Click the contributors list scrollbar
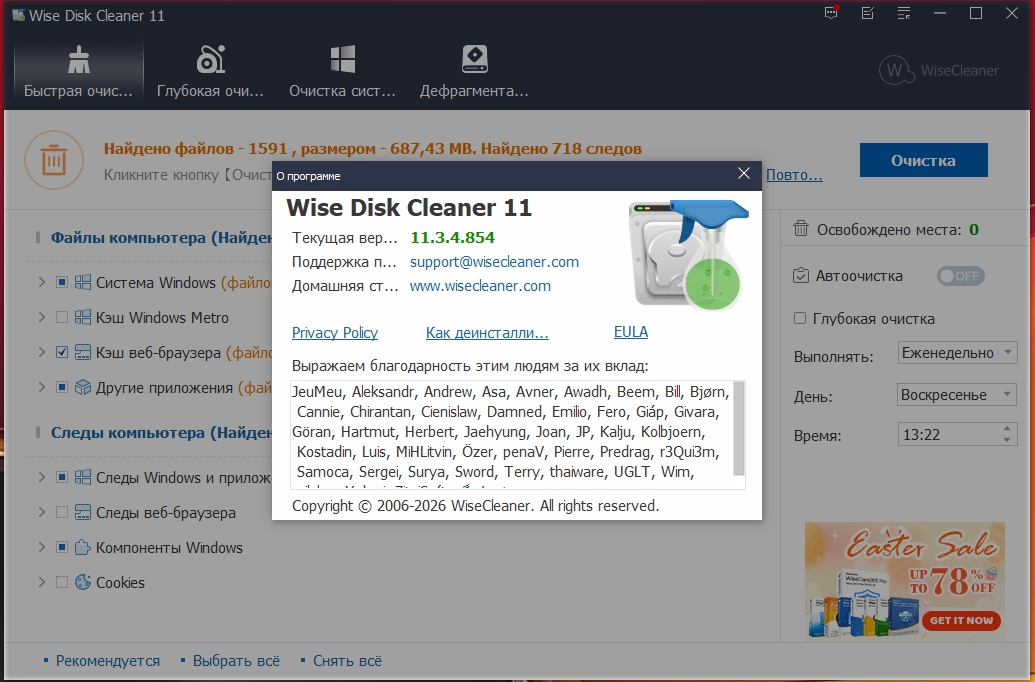This screenshot has height=682, width=1035. coord(739,429)
